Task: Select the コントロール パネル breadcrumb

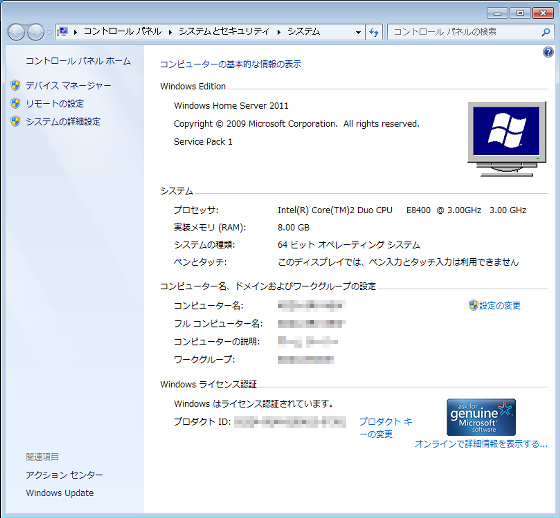Action: point(122,32)
